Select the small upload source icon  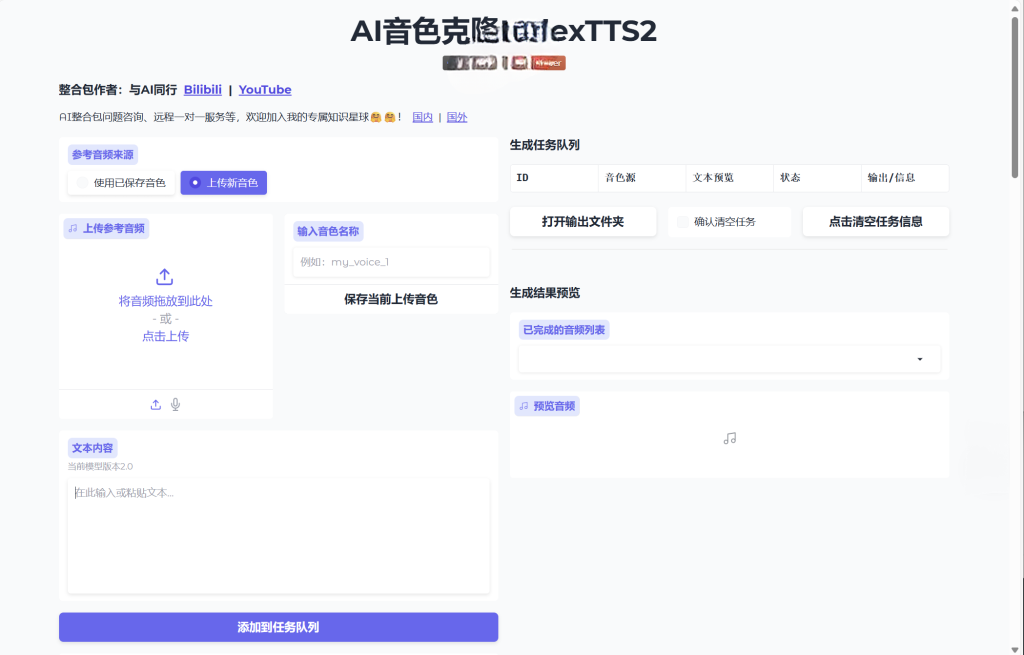[156, 404]
